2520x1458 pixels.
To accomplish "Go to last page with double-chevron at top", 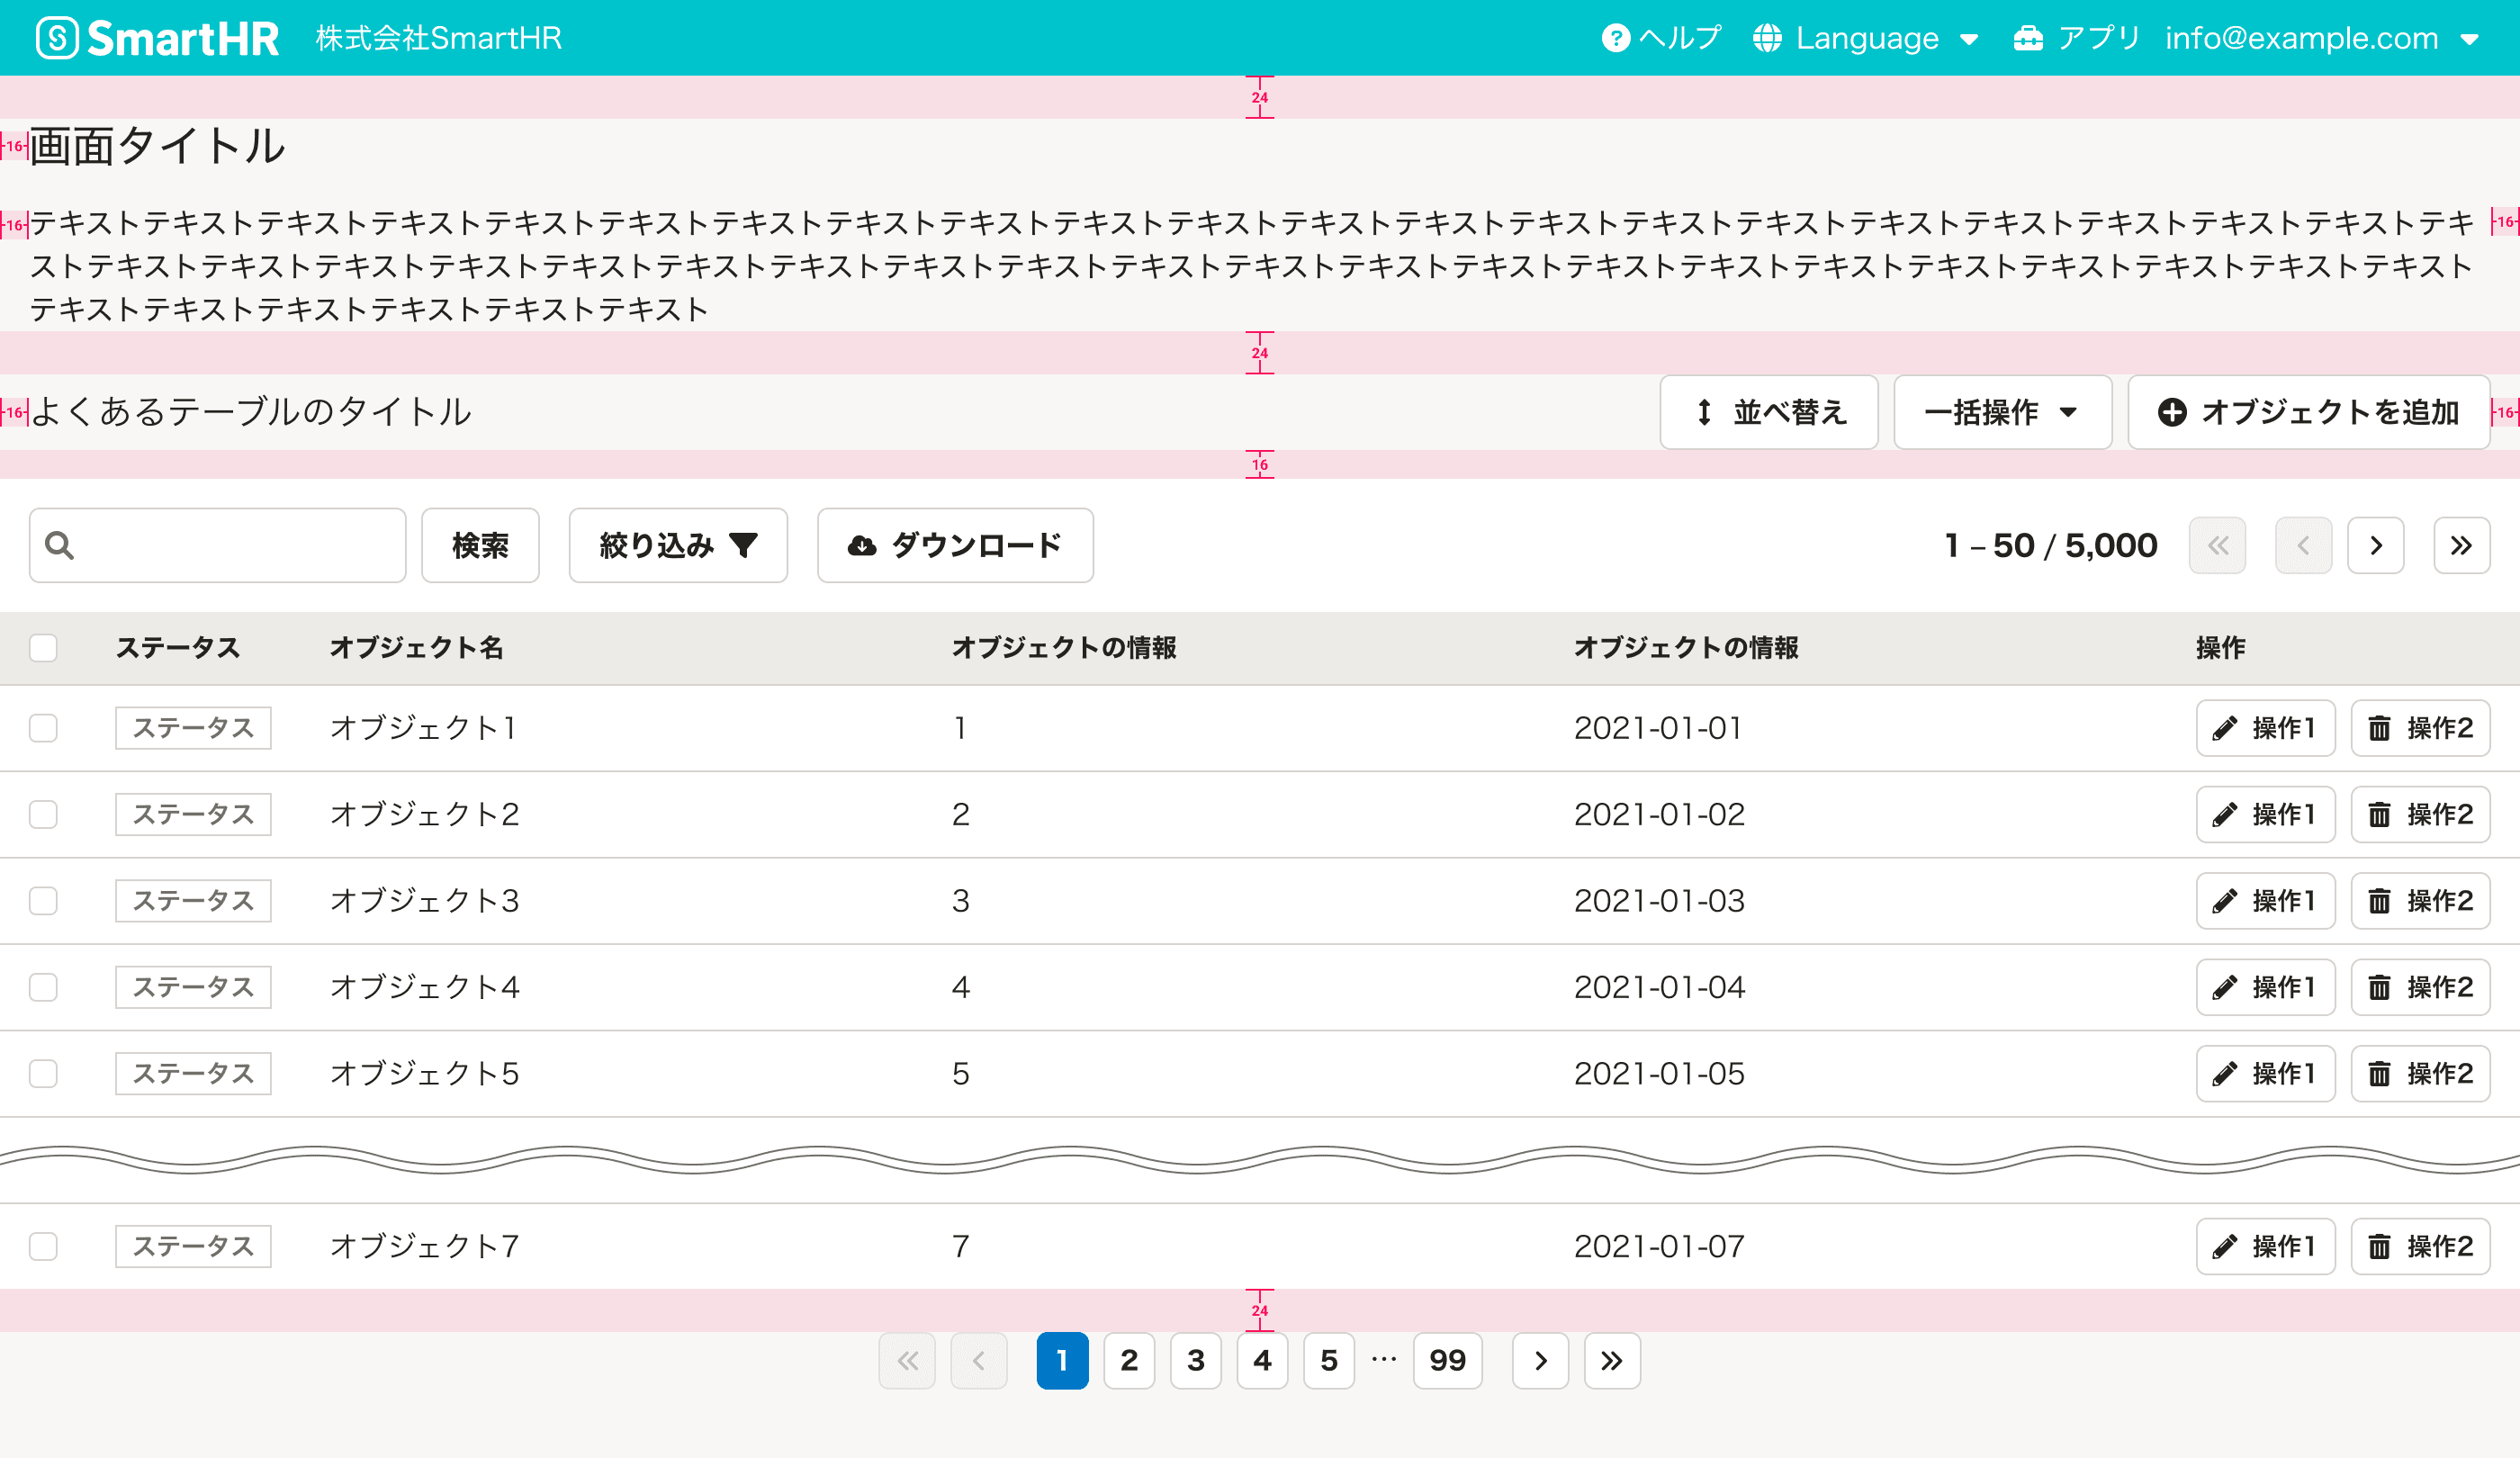I will coord(2461,545).
